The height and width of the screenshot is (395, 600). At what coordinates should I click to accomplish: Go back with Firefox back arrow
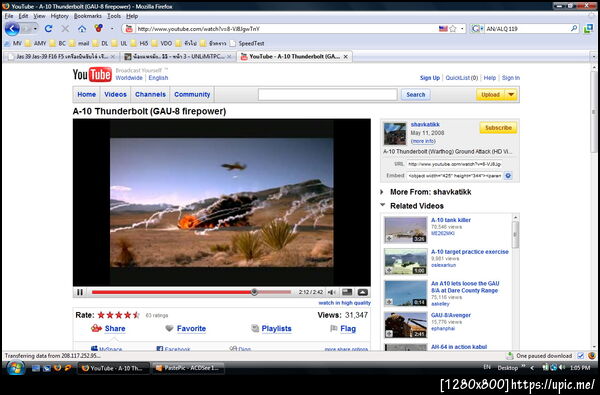point(12,29)
